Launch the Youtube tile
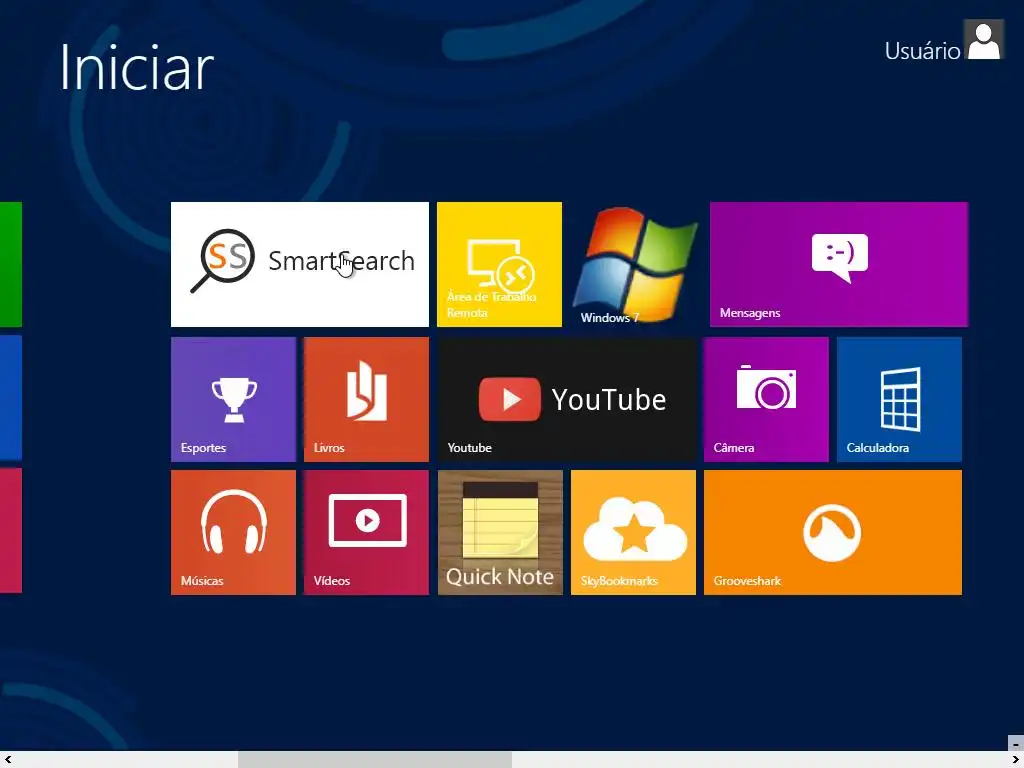 point(567,399)
